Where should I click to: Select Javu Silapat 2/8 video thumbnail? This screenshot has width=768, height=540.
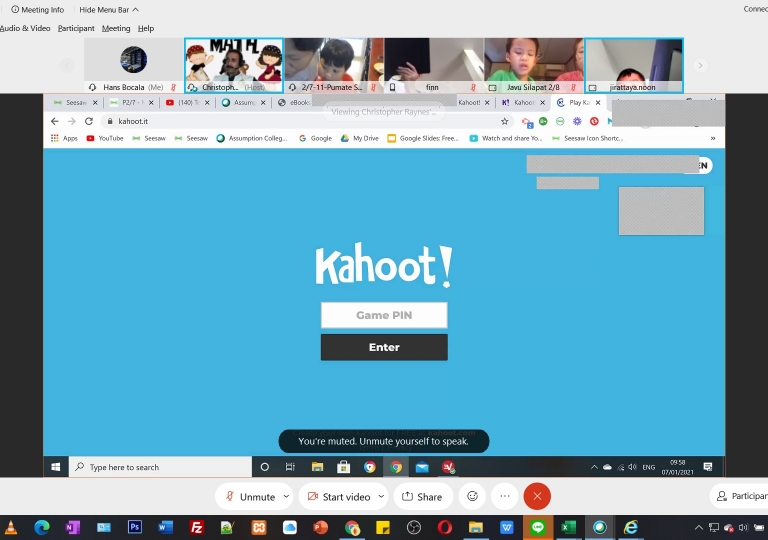click(534, 65)
